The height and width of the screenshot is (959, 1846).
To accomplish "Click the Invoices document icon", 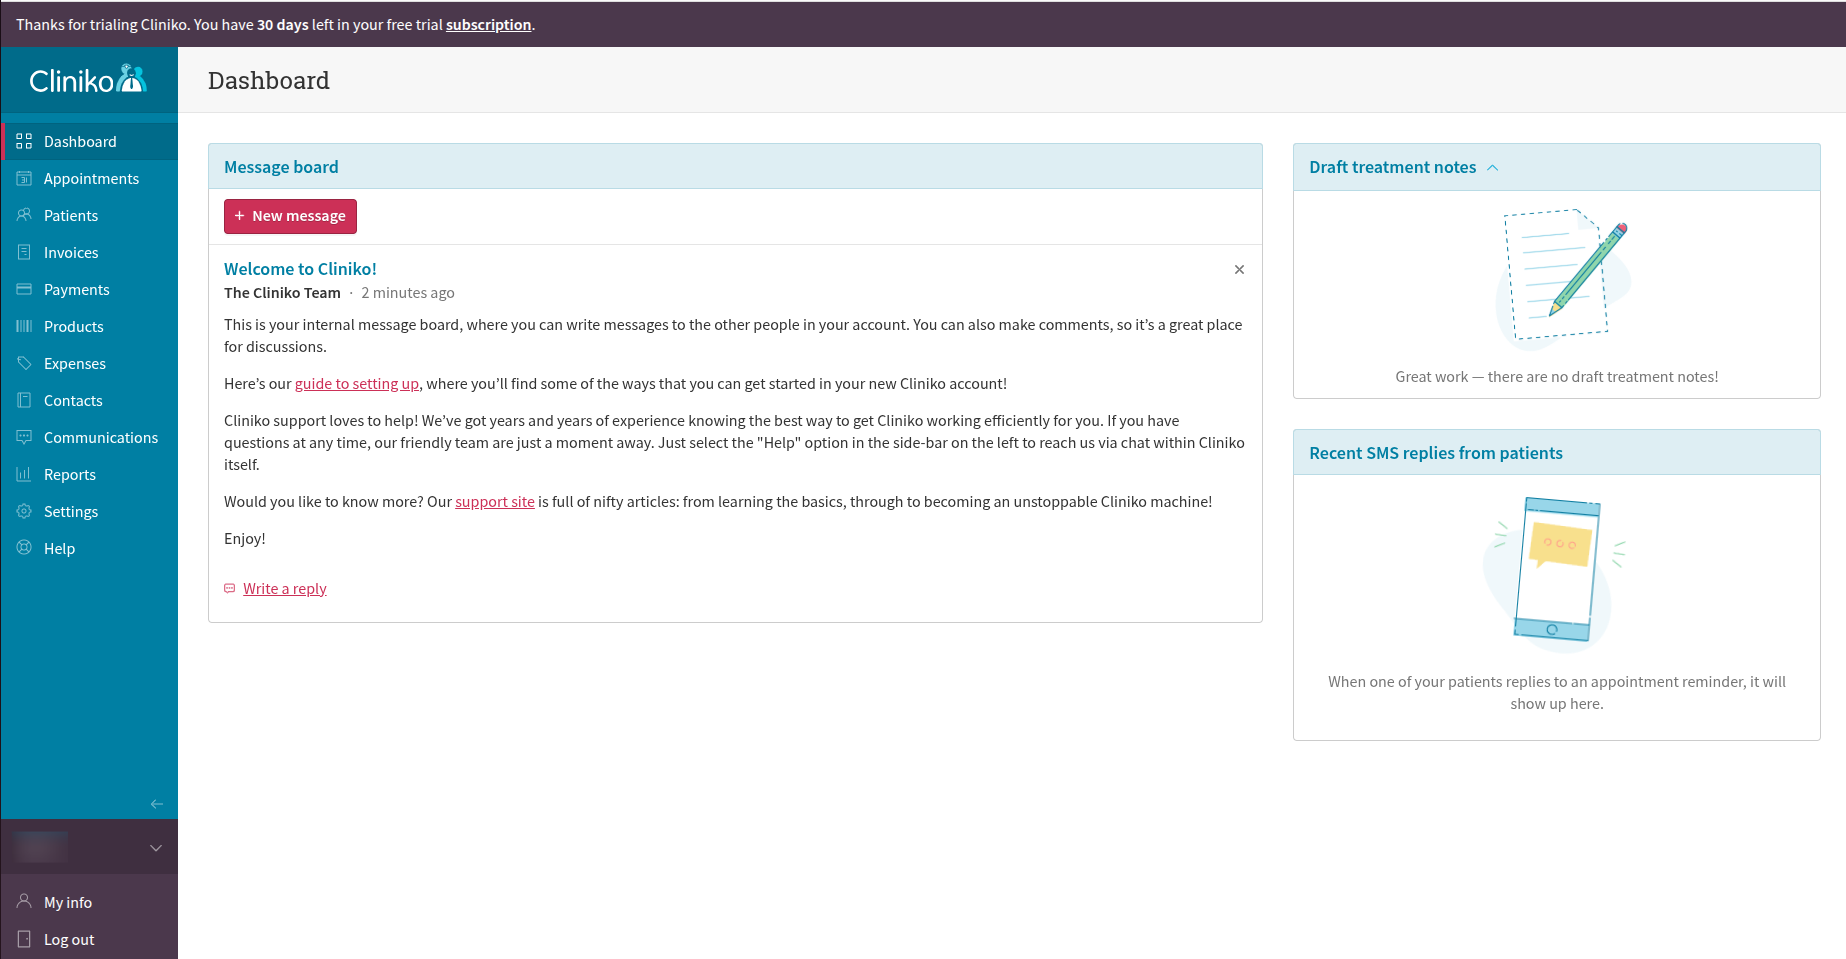I will [24, 252].
